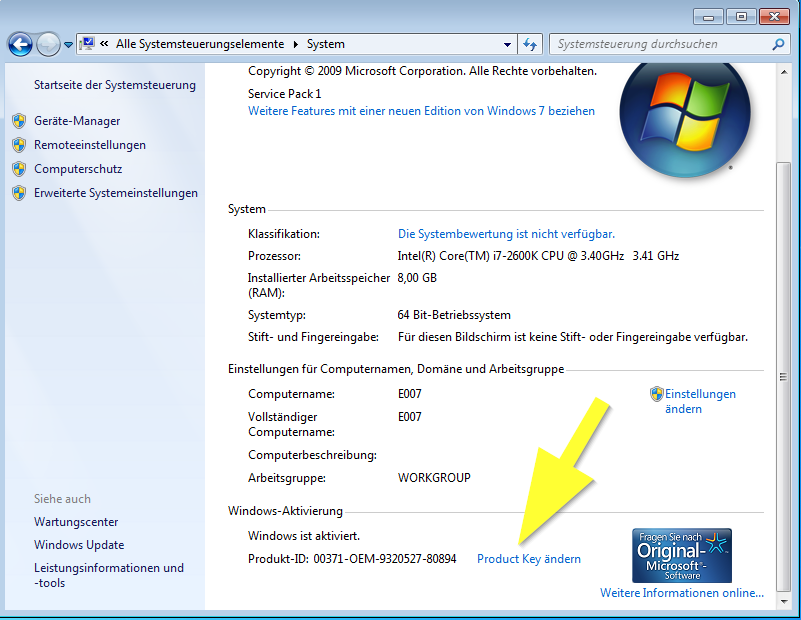Image resolution: width=801 pixels, height=620 pixels.
Task: Open the Windows Update link
Action: point(79,545)
